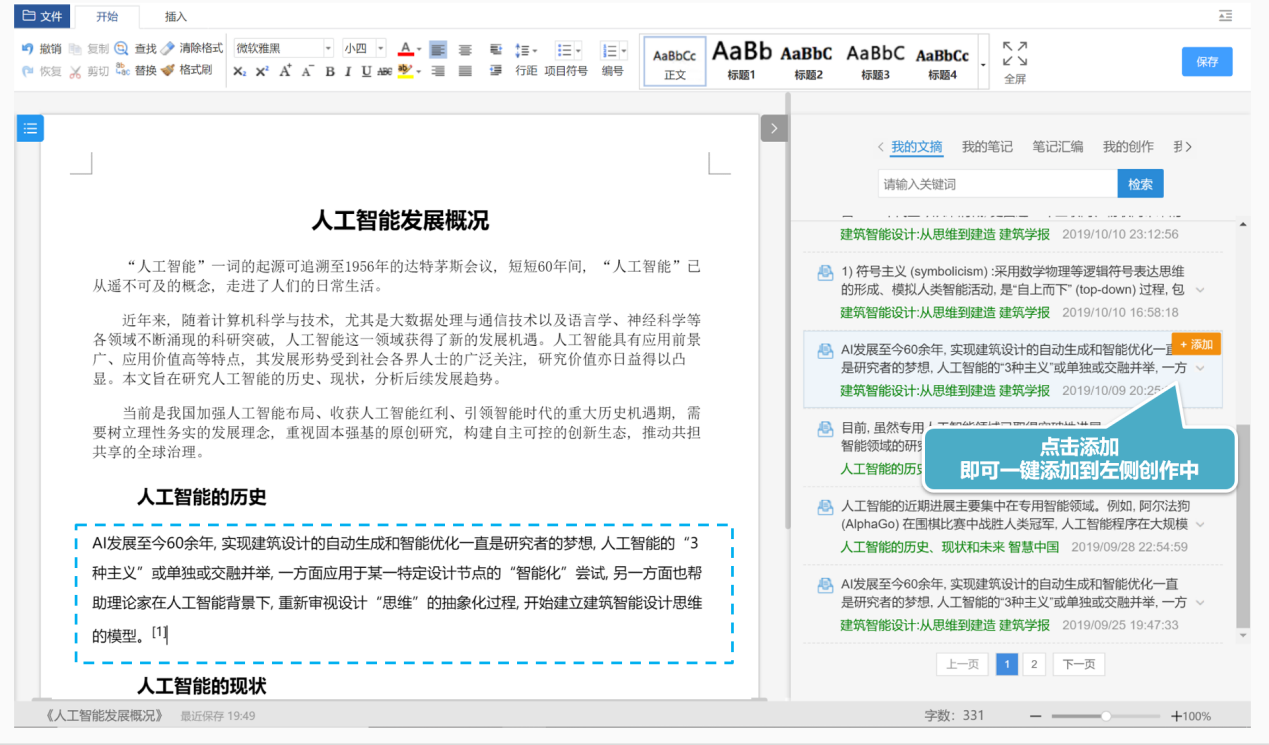
Task: Click the 全屏 fullscreen icon
Action: (x=1015, y=53)
